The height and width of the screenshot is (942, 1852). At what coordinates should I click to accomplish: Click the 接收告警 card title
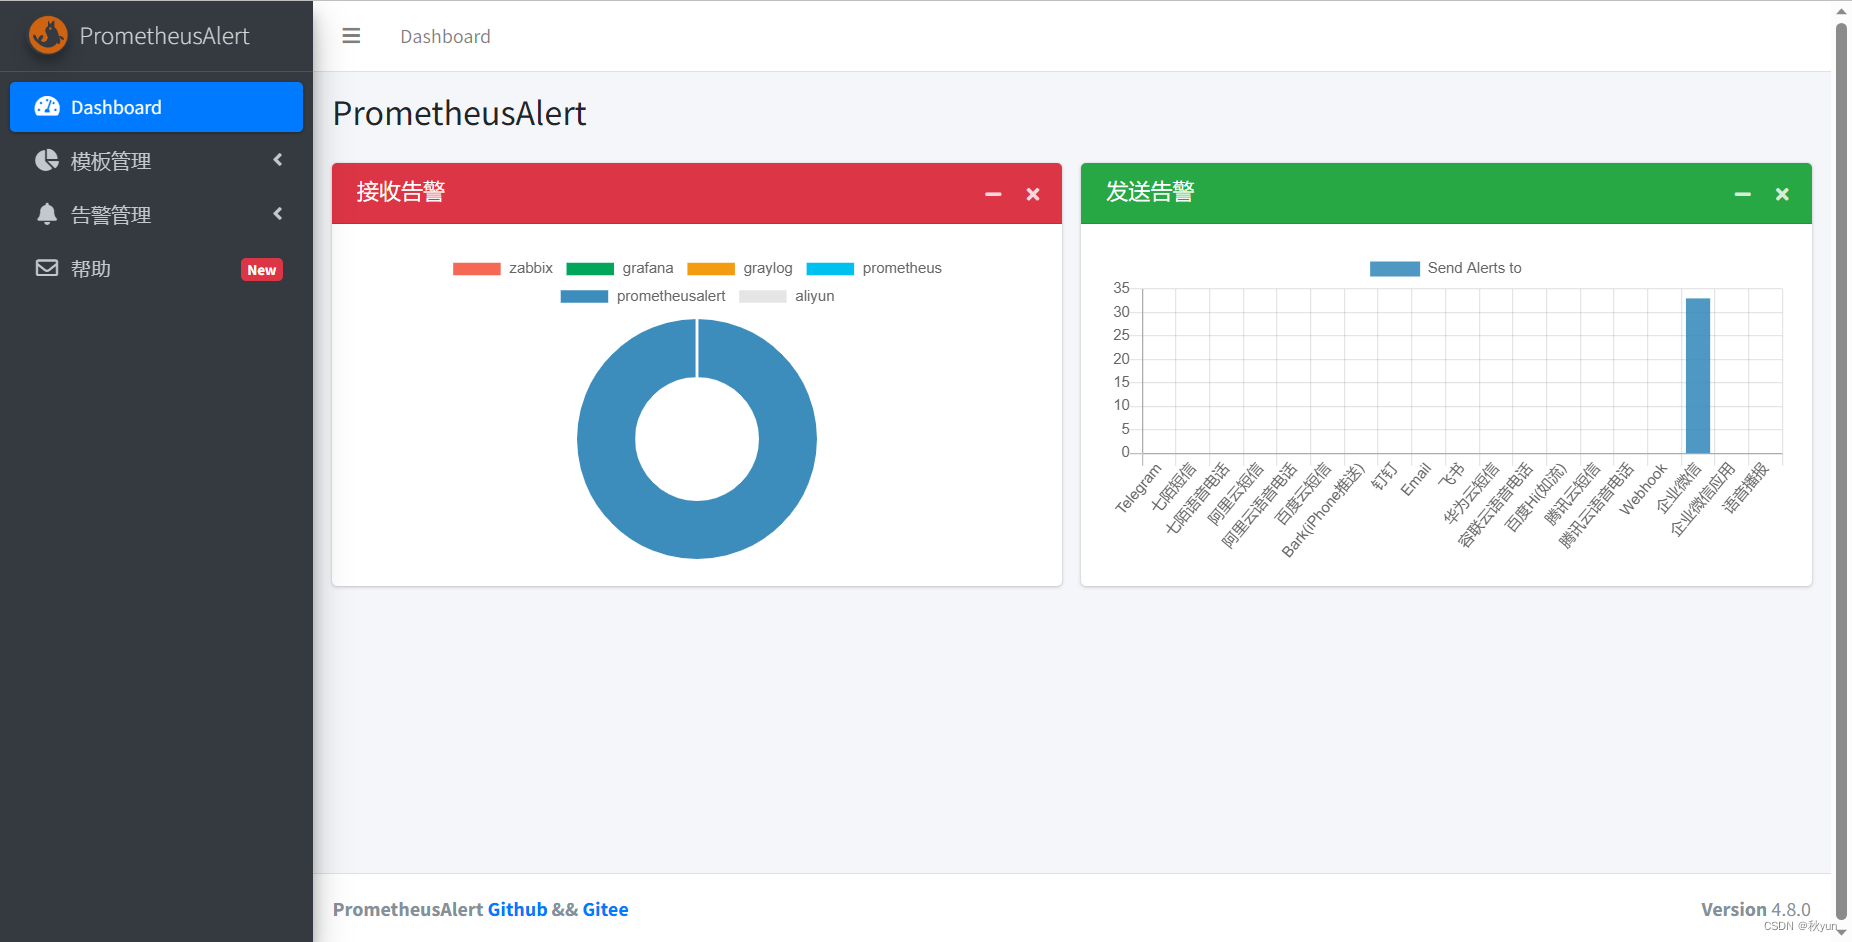click(x=401, y=192)
